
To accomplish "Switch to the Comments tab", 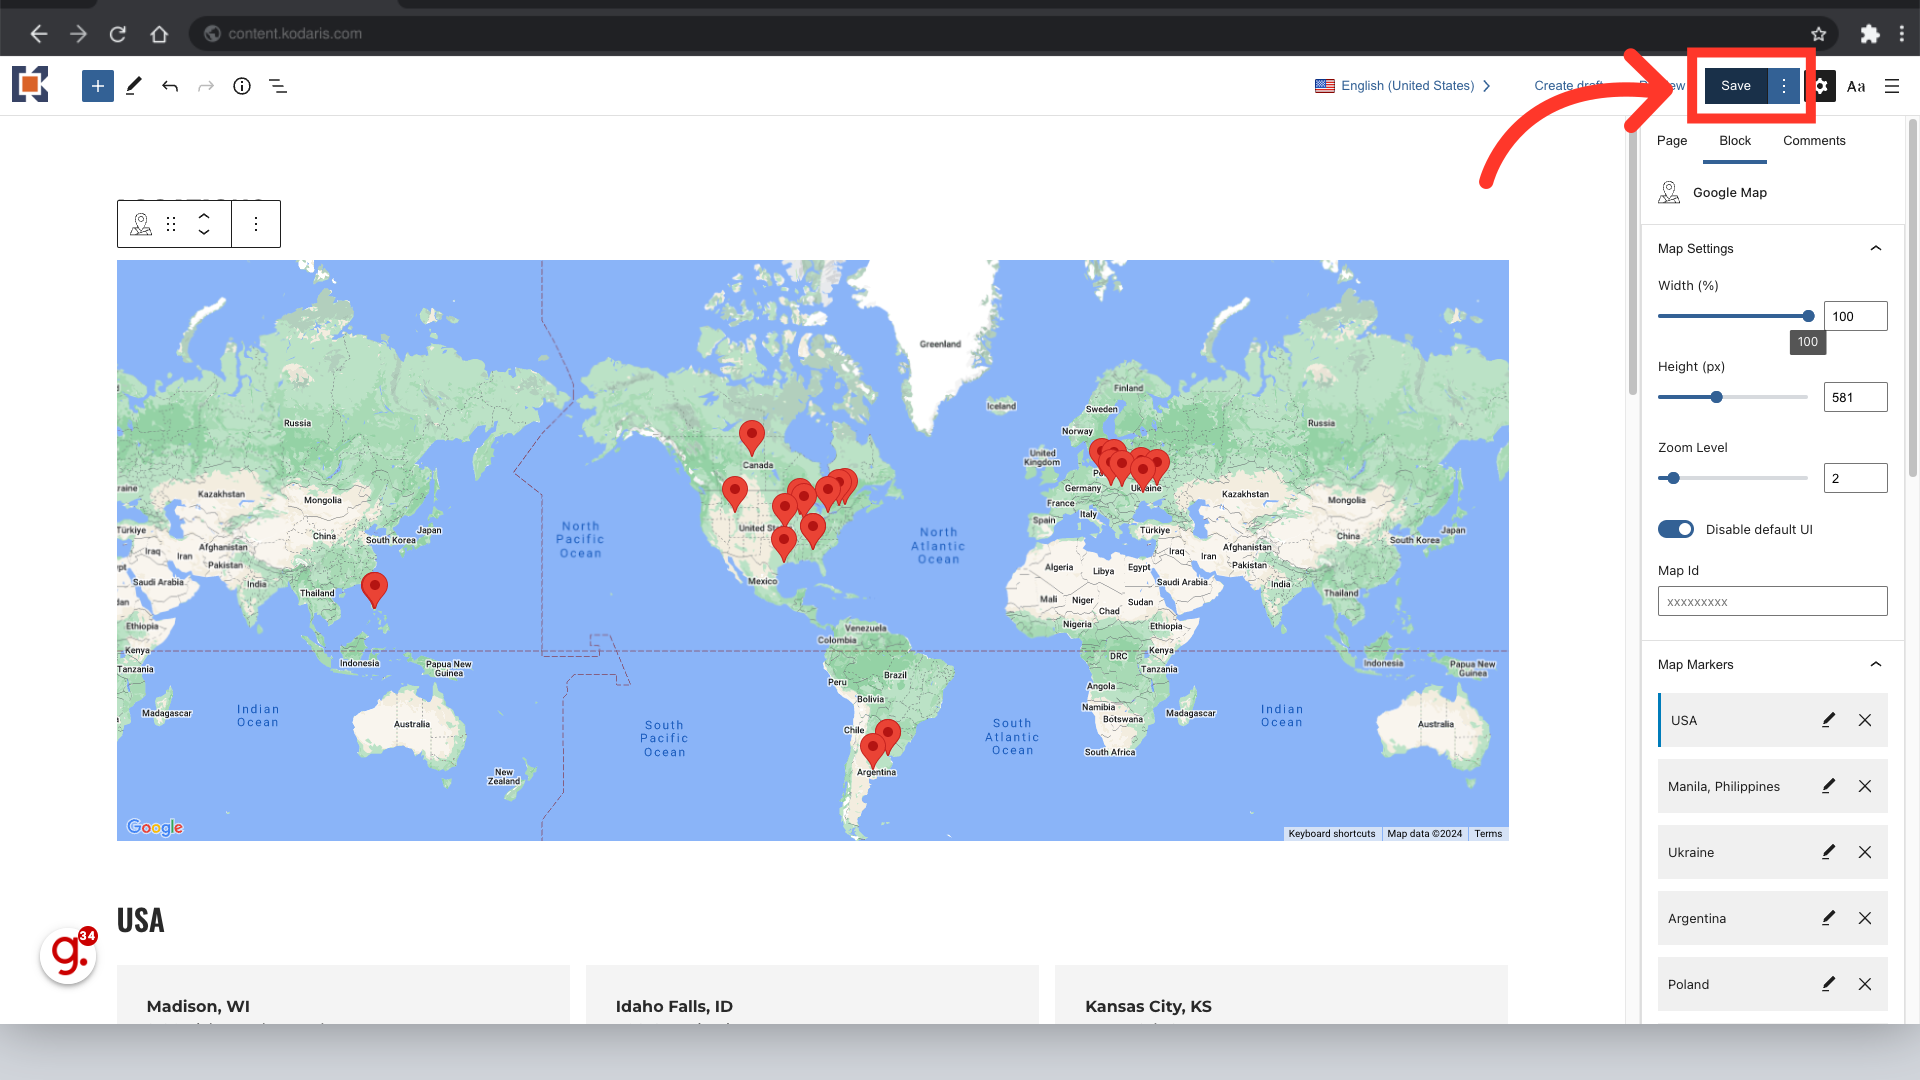I will [1814, 141].
